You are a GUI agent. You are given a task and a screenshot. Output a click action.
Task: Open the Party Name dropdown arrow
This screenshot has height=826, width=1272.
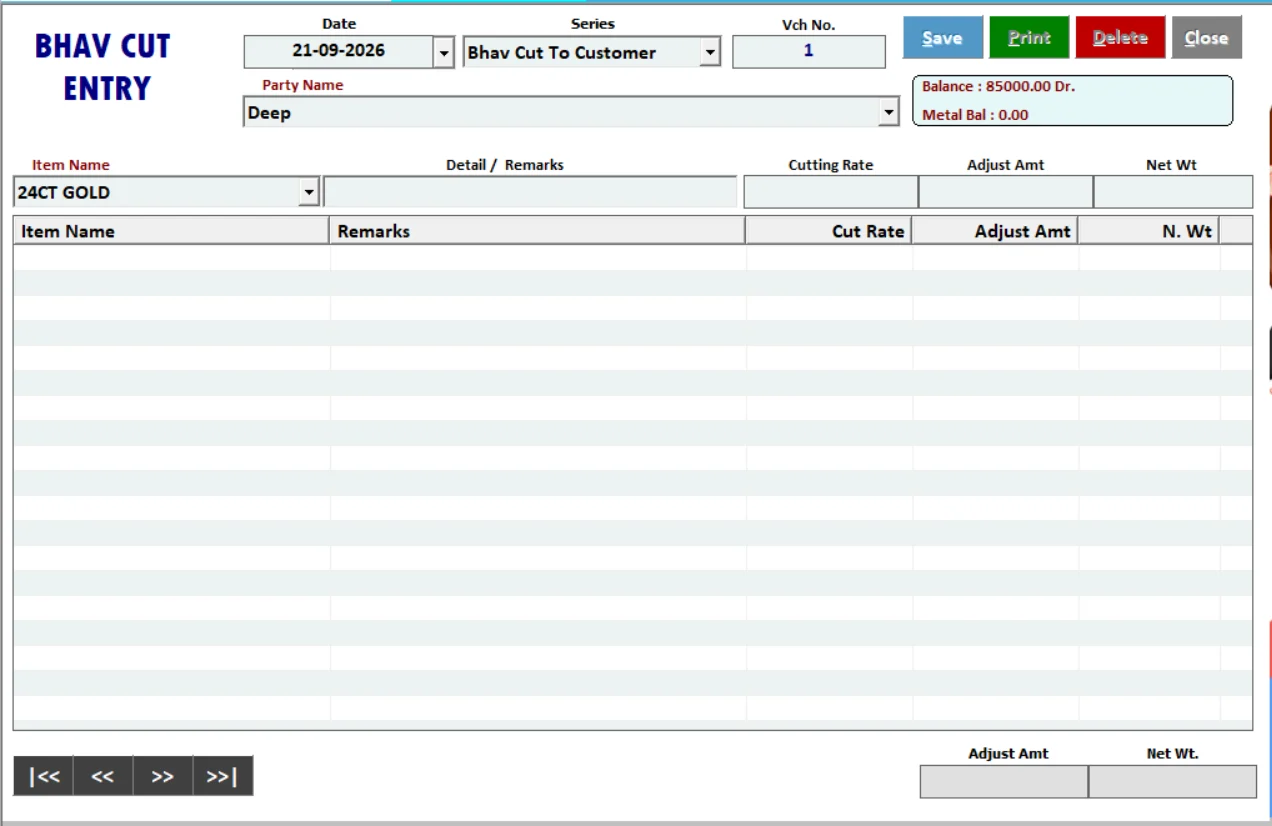(889, 113)
